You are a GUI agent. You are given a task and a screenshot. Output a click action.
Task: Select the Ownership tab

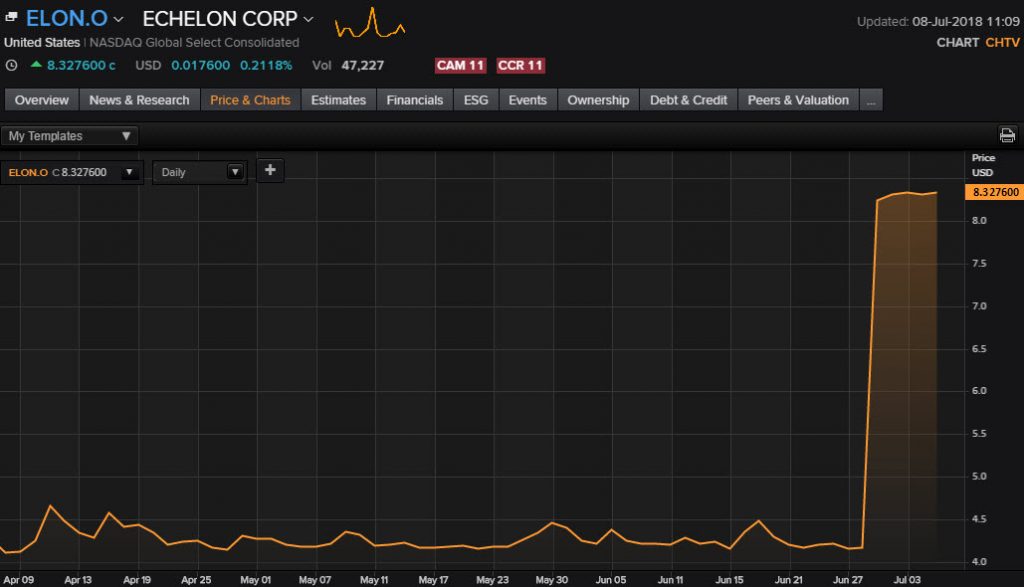[597, 99]
